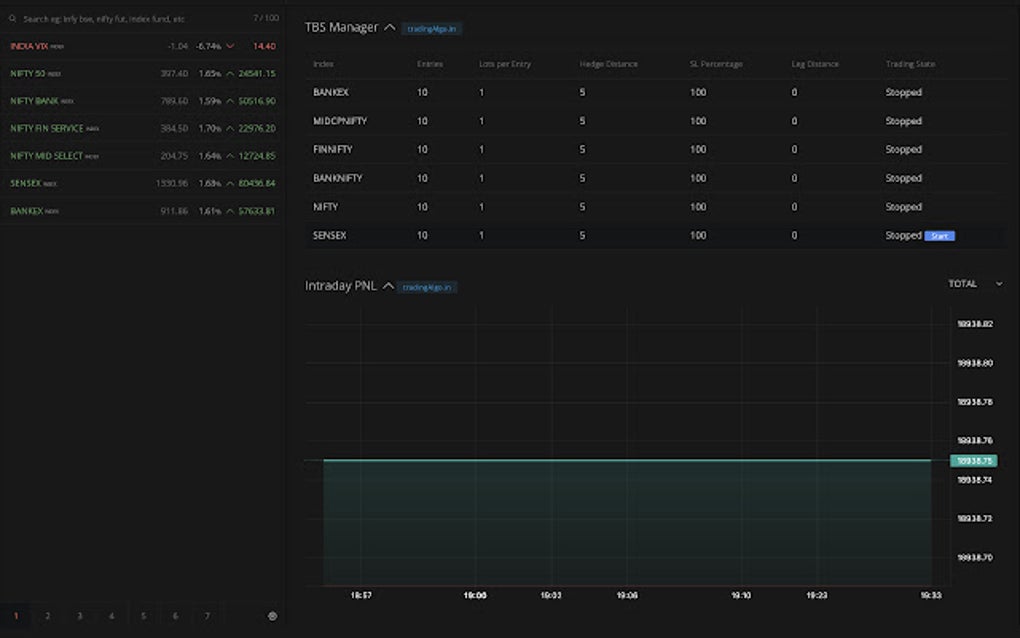Open tradingAlgo.in link beside Intraday PNL

427,287
